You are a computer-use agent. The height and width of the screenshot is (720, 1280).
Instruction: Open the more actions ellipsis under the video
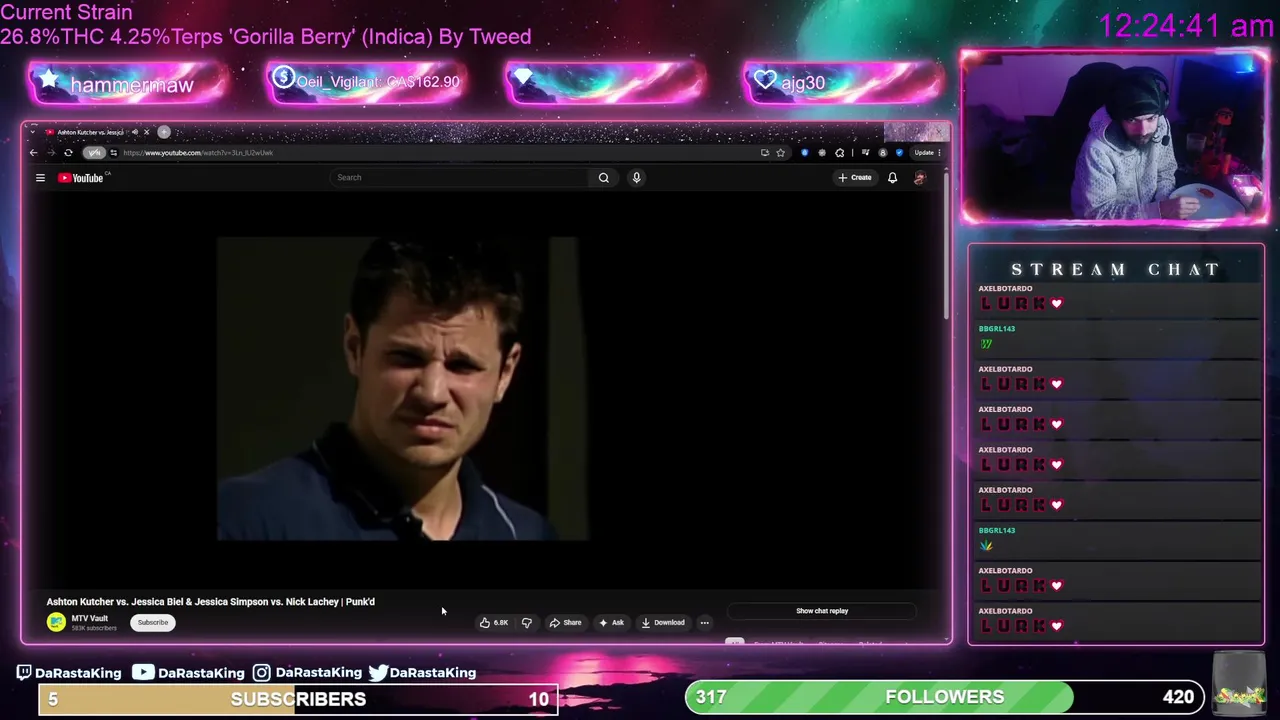click(704, 623)
